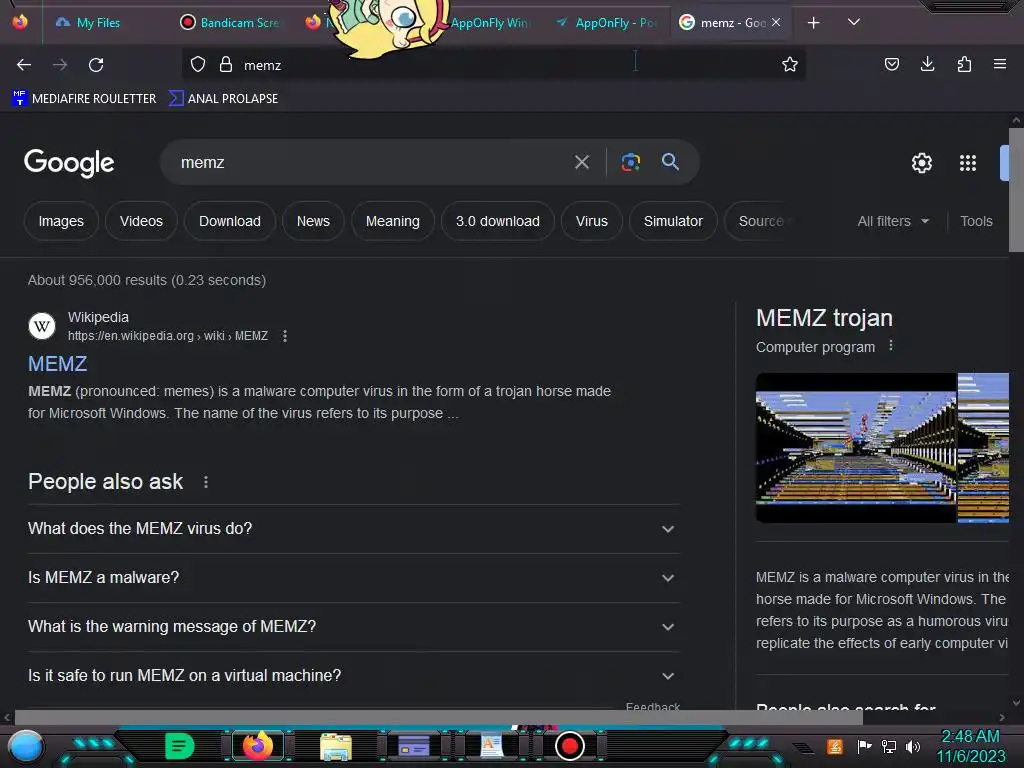Expand What does the MEMZ virus do?
The image size is (1024, 768).
(353, 529)
